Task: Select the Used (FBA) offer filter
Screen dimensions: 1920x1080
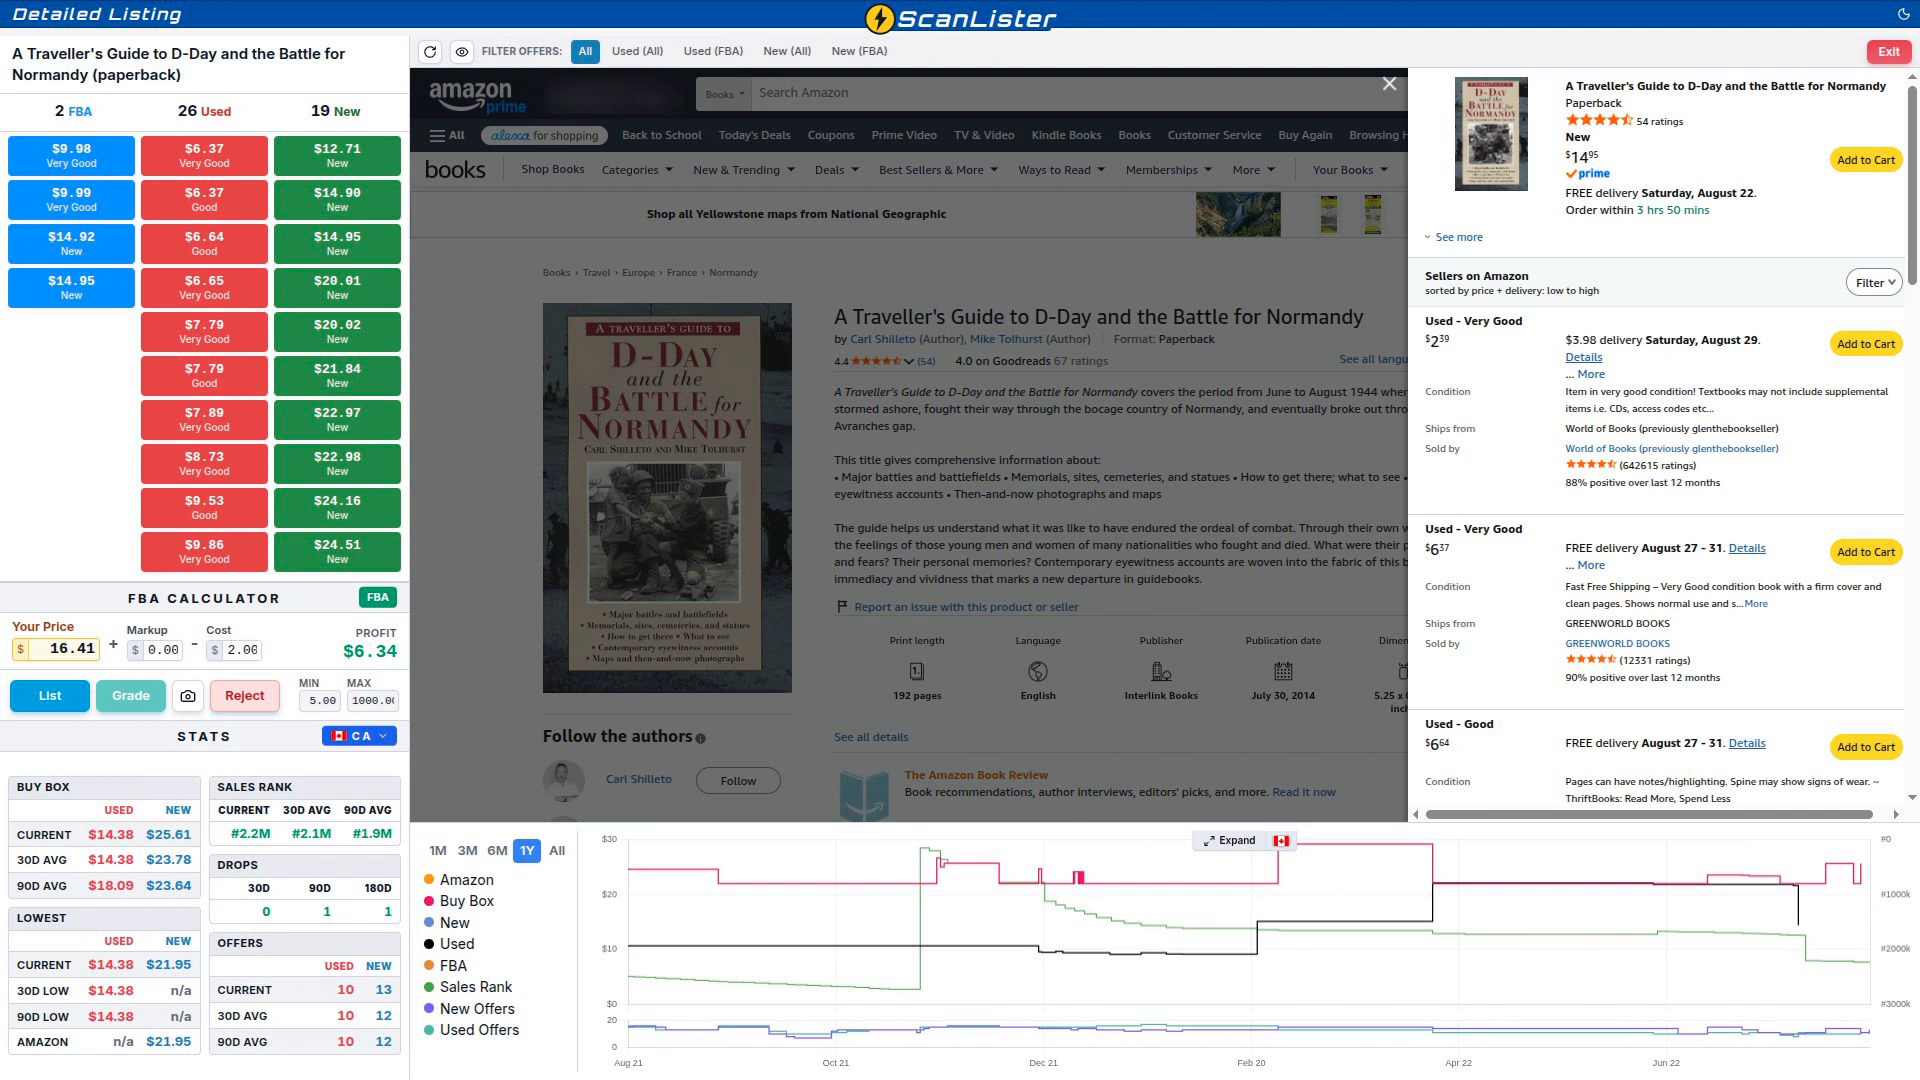Action: pos(713,51)
